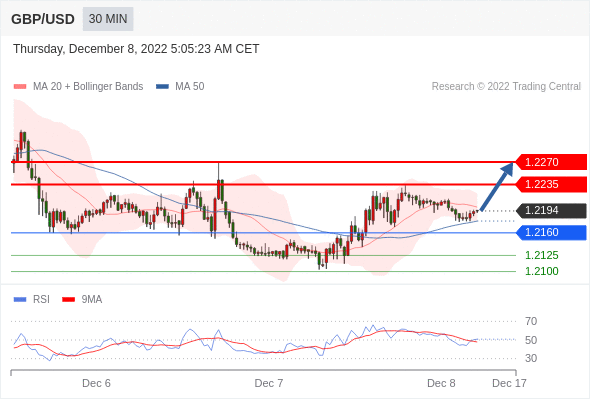590x400 pixels.
Task: Select the 1.2270 resistance price tag
Action: click(551, 162)
